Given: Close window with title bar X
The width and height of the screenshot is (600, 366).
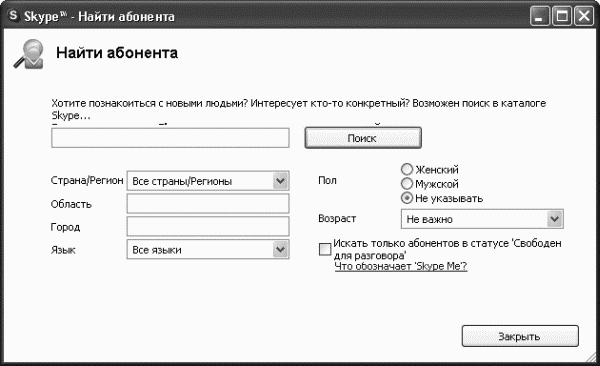Looking at the screenshot, I should click(x=584, y=16).
